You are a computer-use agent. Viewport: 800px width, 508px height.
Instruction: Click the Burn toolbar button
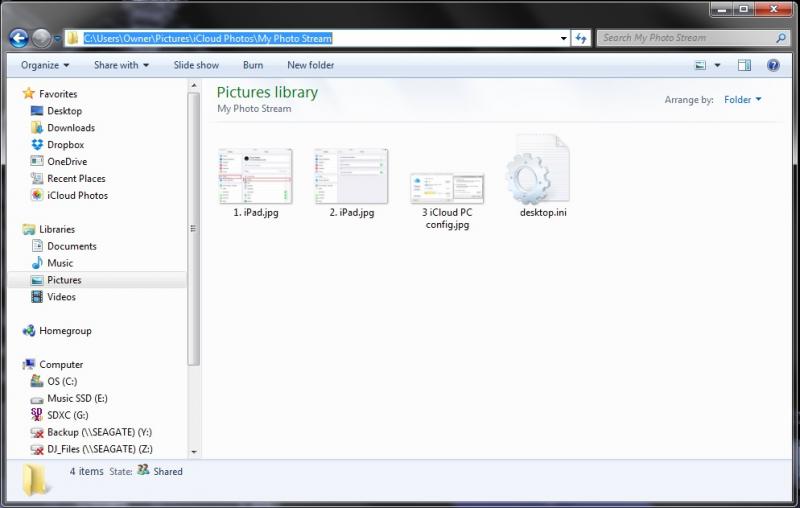(x=253, y=65)
